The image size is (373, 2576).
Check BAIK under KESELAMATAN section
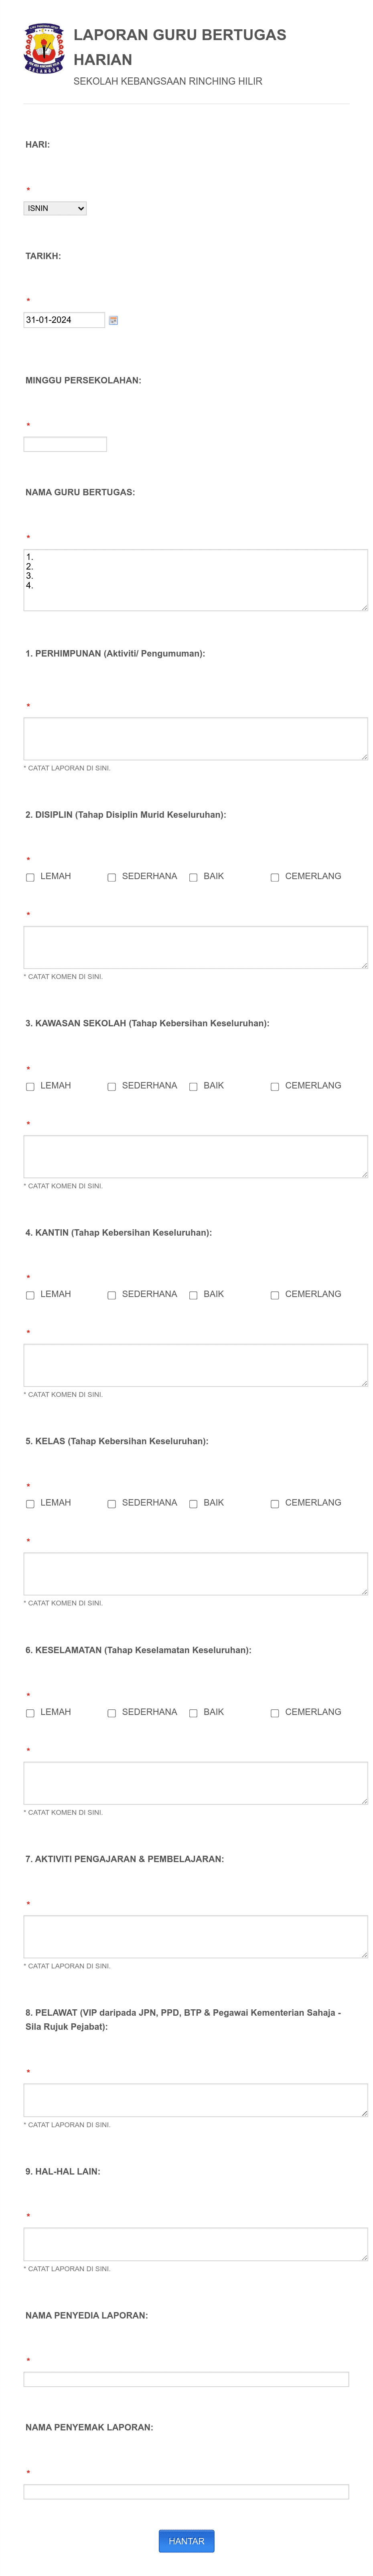(193, 1713)
